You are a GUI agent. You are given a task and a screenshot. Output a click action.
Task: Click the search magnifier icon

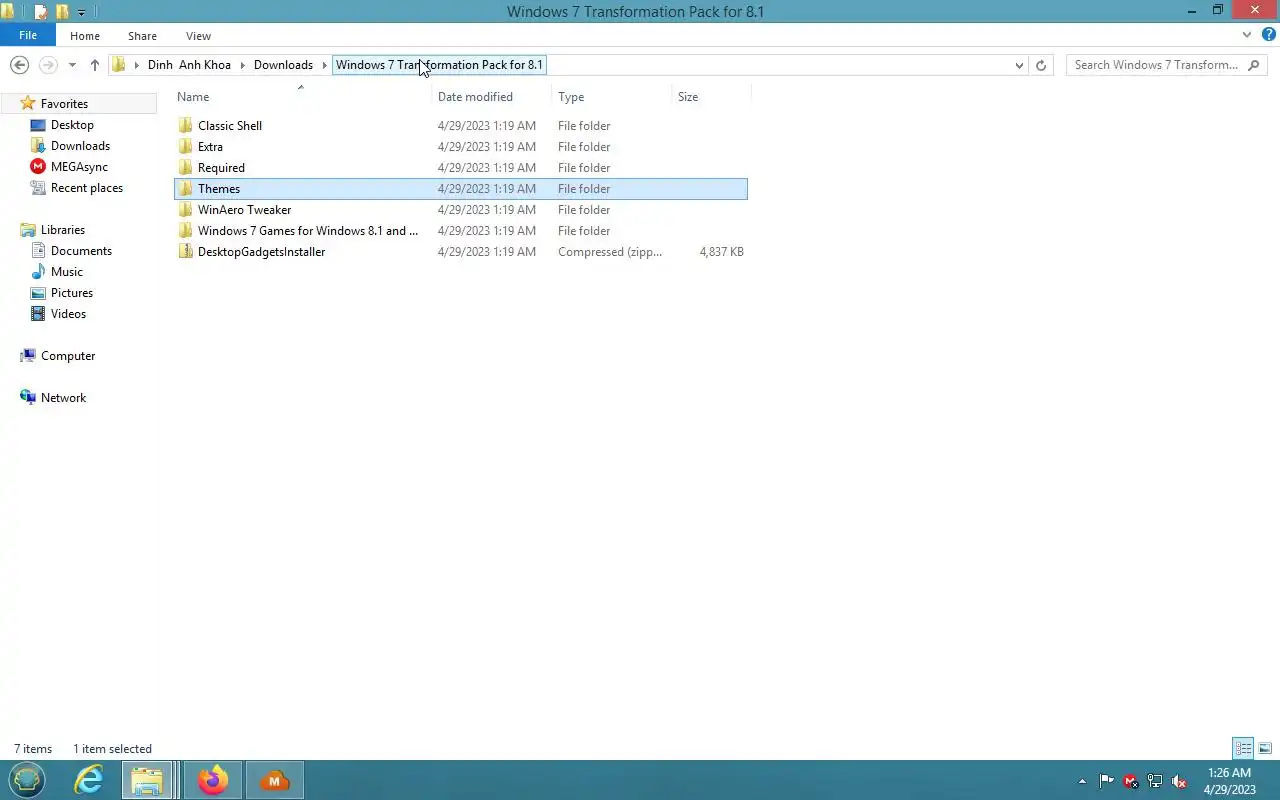[x=1254, y=65]
